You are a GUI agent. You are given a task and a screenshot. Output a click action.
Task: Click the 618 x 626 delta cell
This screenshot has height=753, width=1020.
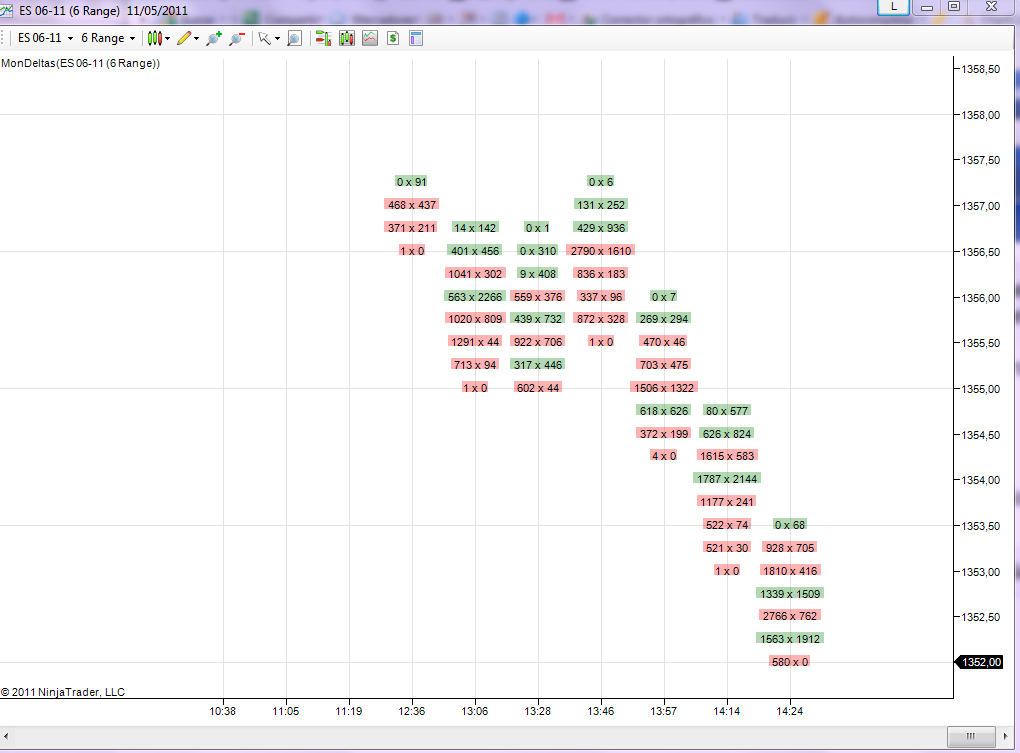tap(664, 411)
